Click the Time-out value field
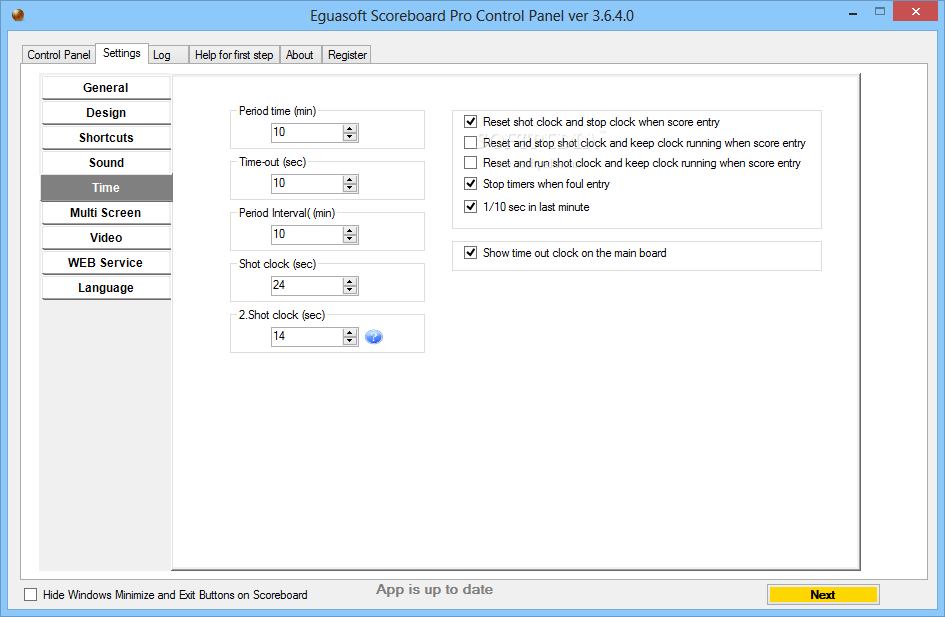This screenshot has width=945, height=617. pyautogui.click(x=307, y=184)
